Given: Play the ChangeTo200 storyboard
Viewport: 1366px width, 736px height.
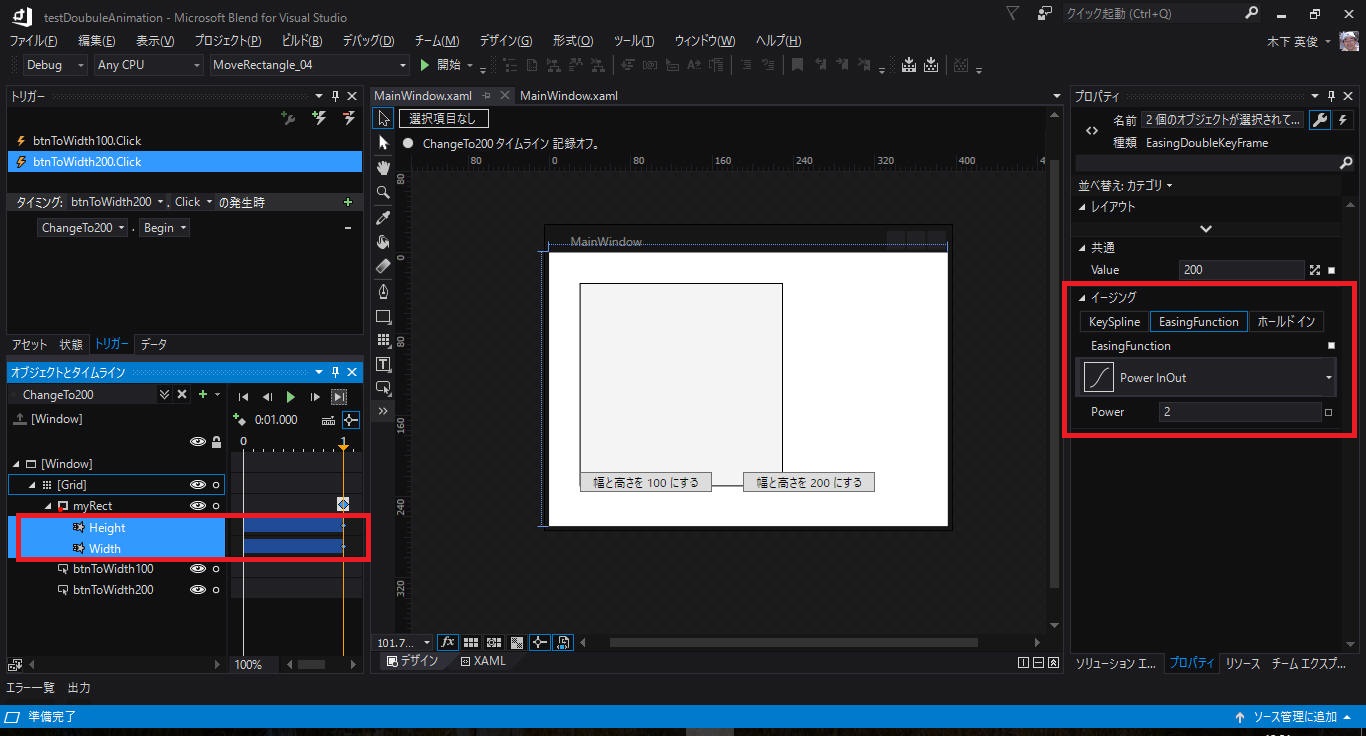Looking at the screenshot, I should point(291,397).
